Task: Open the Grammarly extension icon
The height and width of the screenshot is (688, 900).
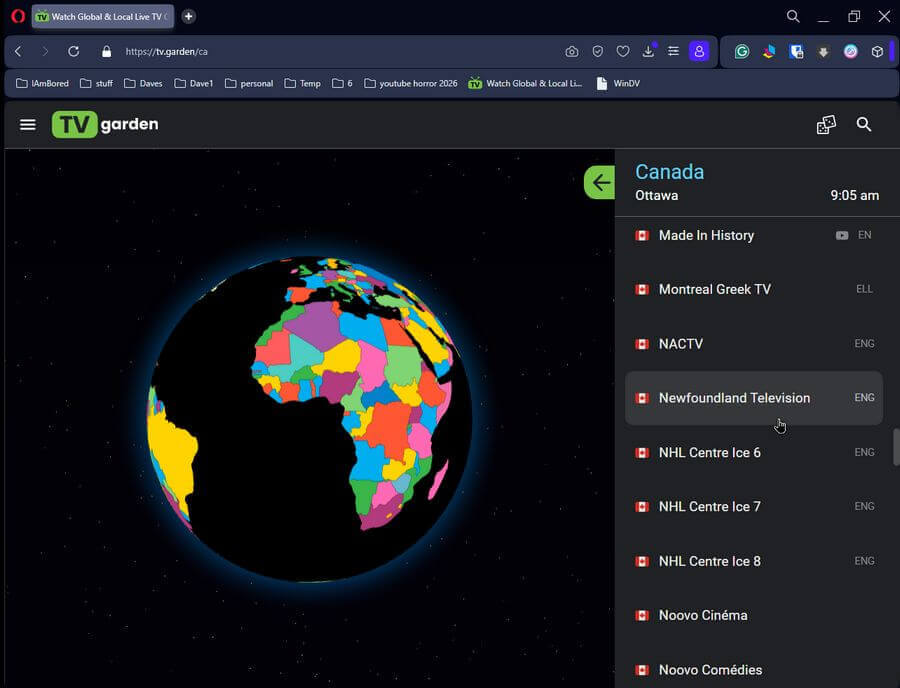Action: [x=742, y=51]
